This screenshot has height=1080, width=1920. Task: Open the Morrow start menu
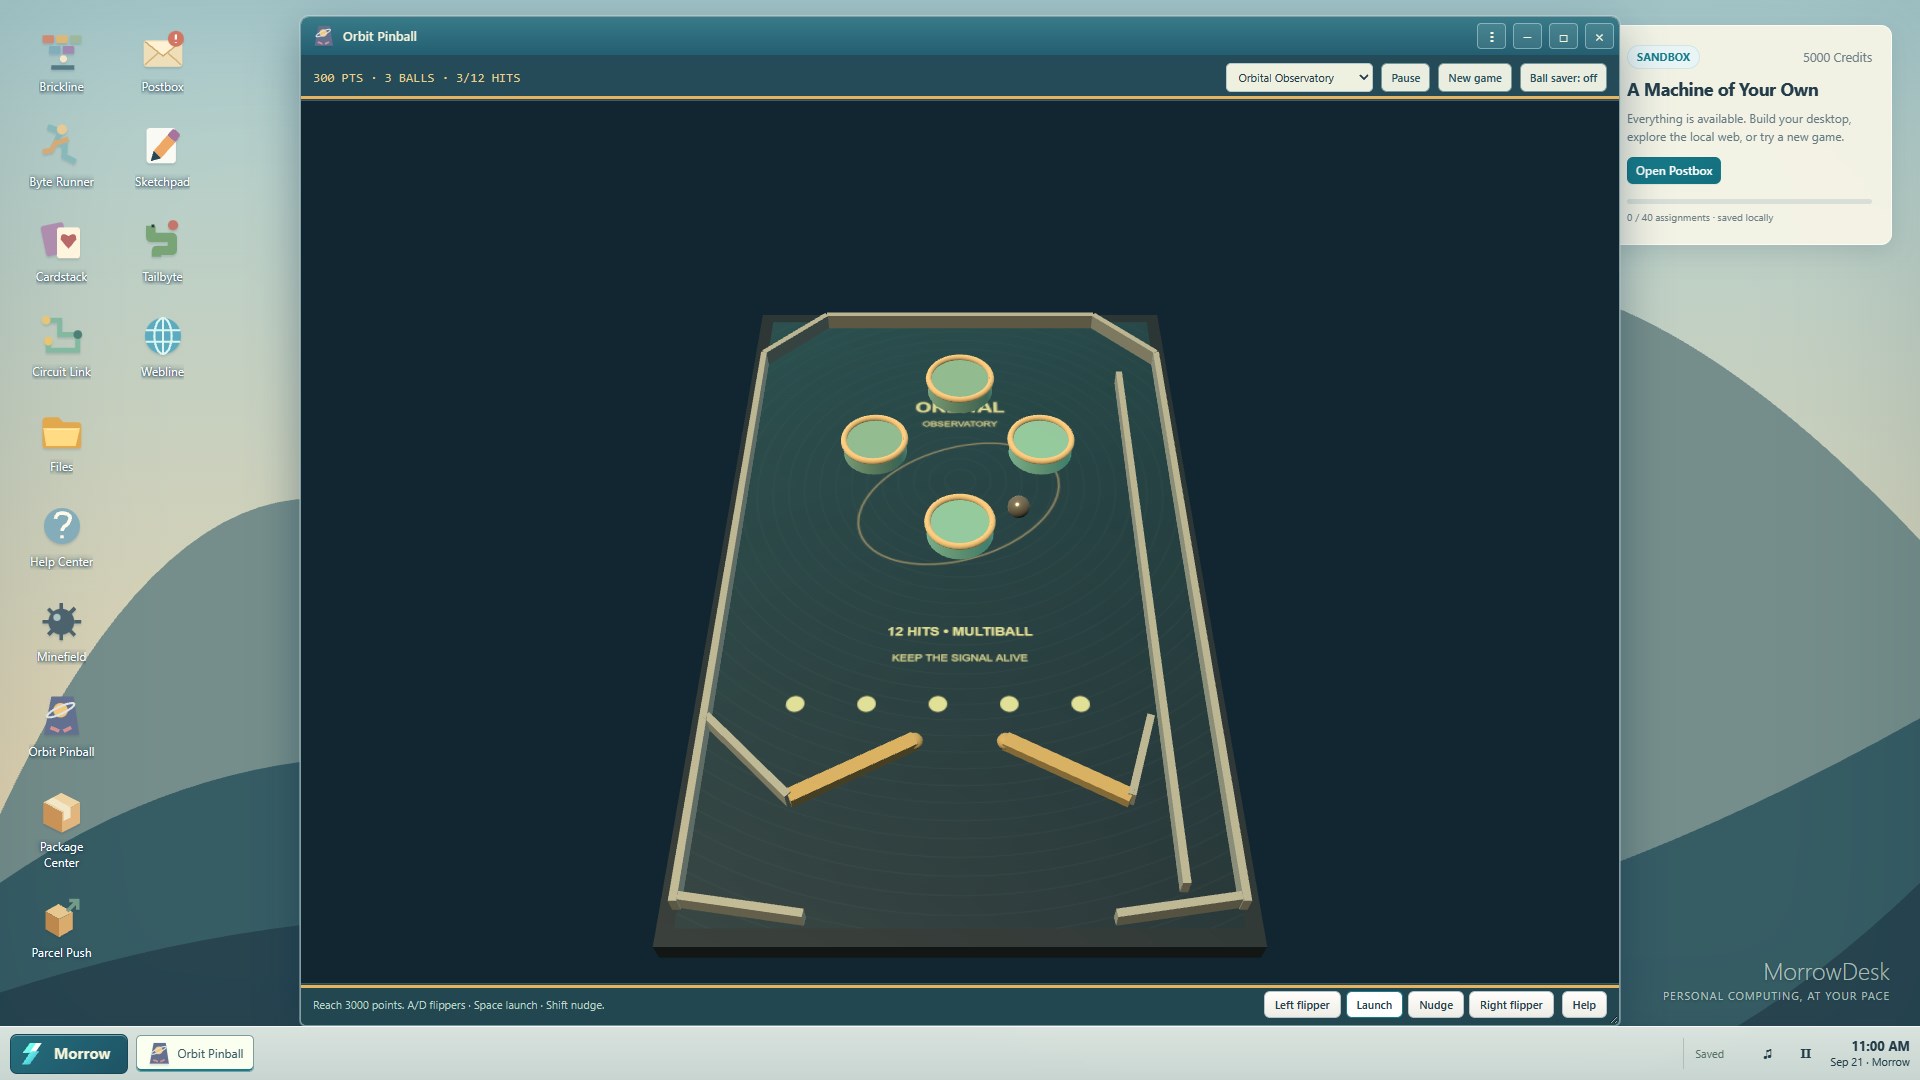[x=69, y=1053]
